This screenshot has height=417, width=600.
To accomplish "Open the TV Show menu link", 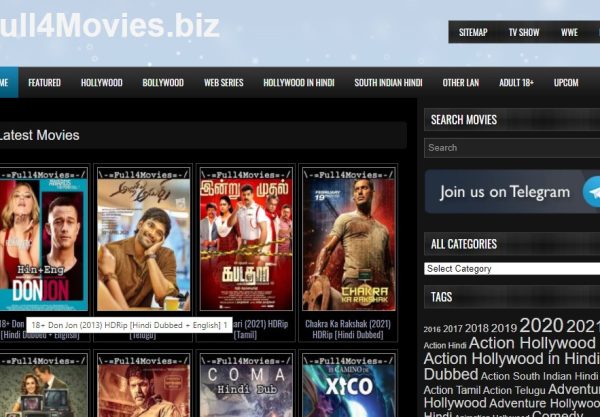I will (524, 32).
